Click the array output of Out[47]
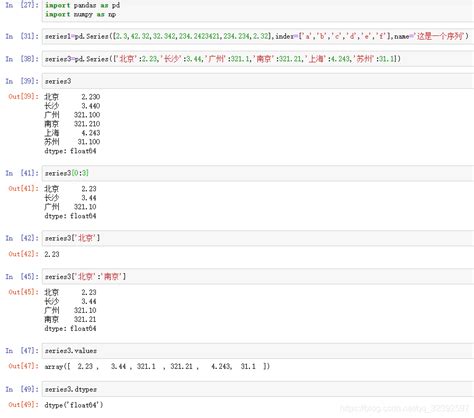The width and height of the screenshot is (474, 418). (x=157, y=367)
